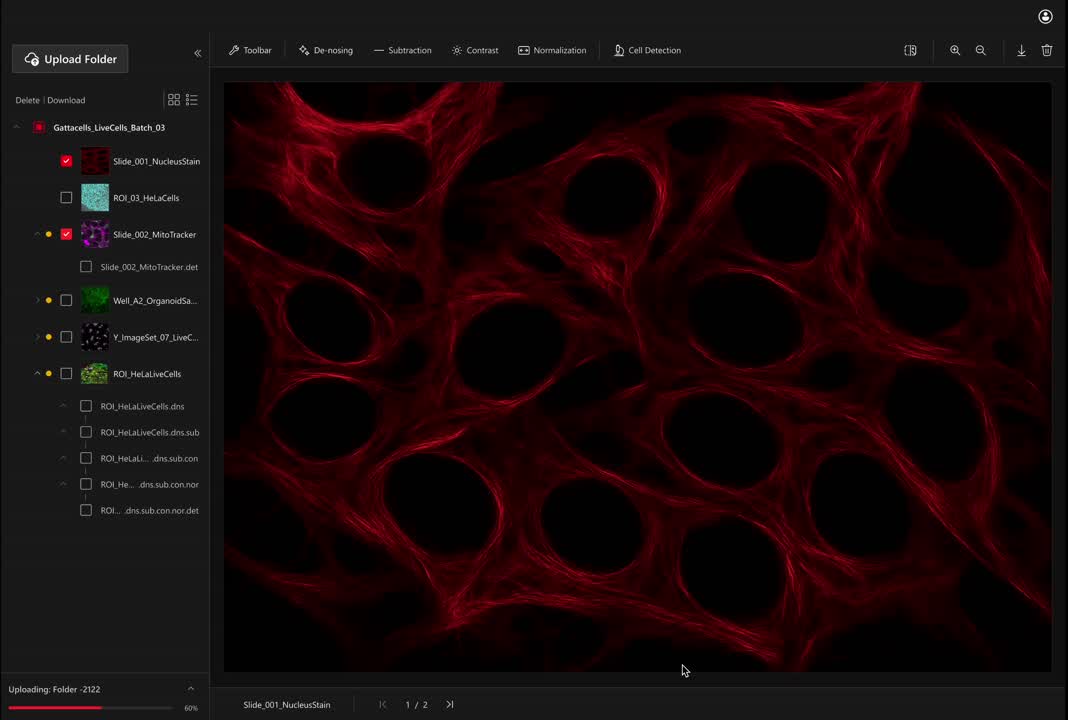Zoom in on the image
Screen dimensions: 1068x720
click(x=955, y=50)
